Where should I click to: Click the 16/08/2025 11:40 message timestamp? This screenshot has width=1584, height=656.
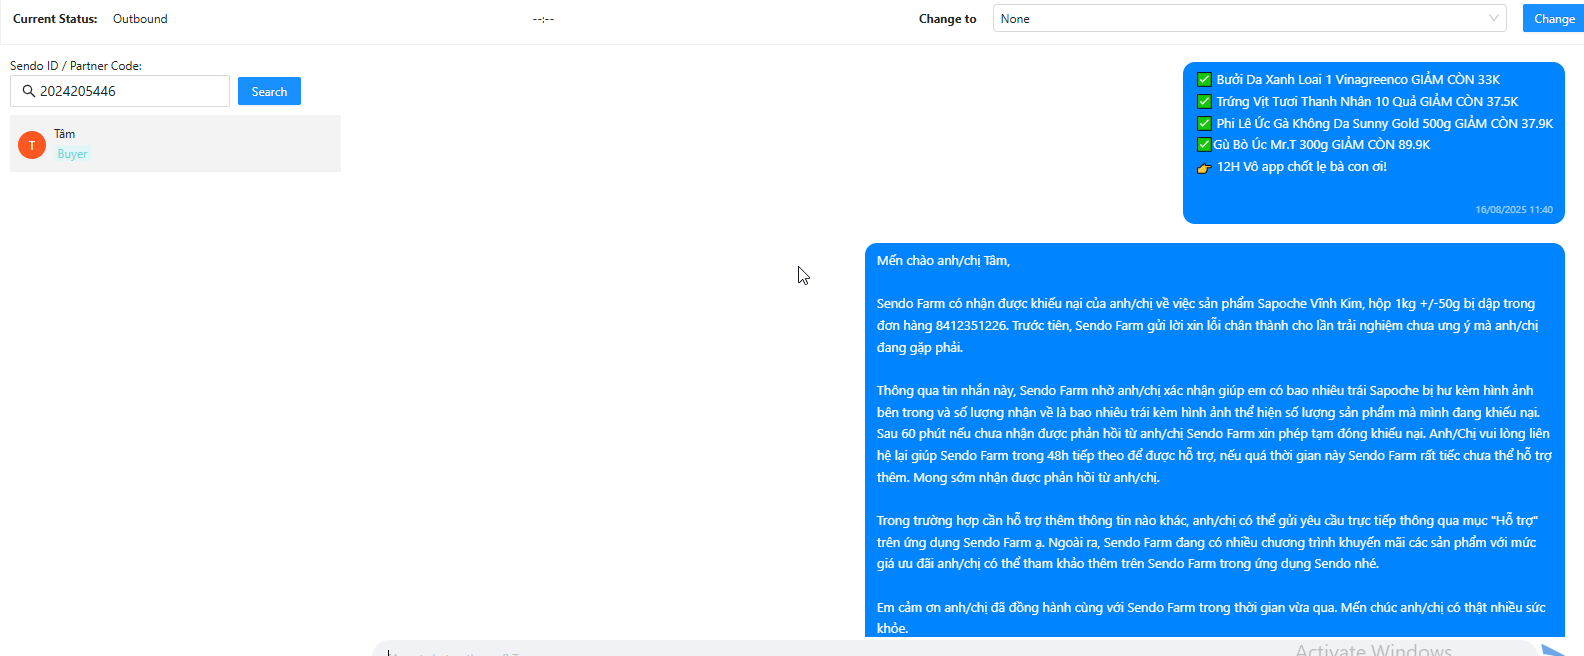1514,210
